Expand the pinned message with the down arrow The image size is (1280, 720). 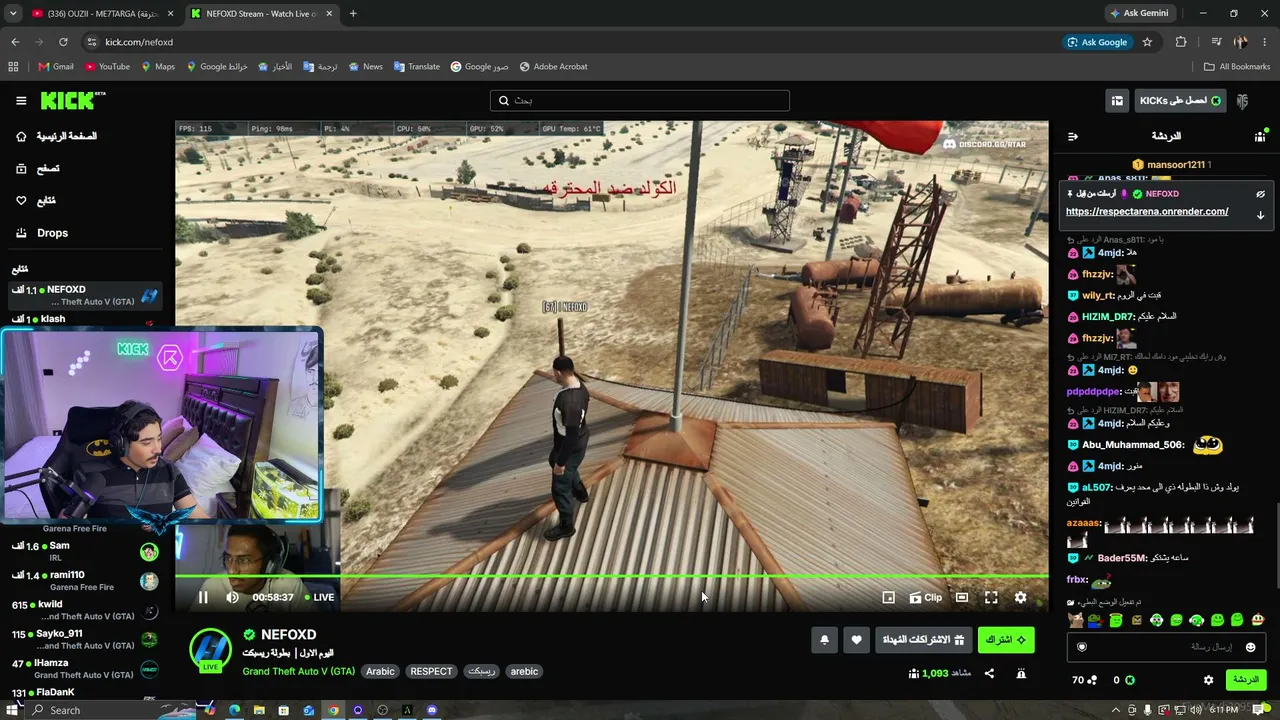point(1260,215)
